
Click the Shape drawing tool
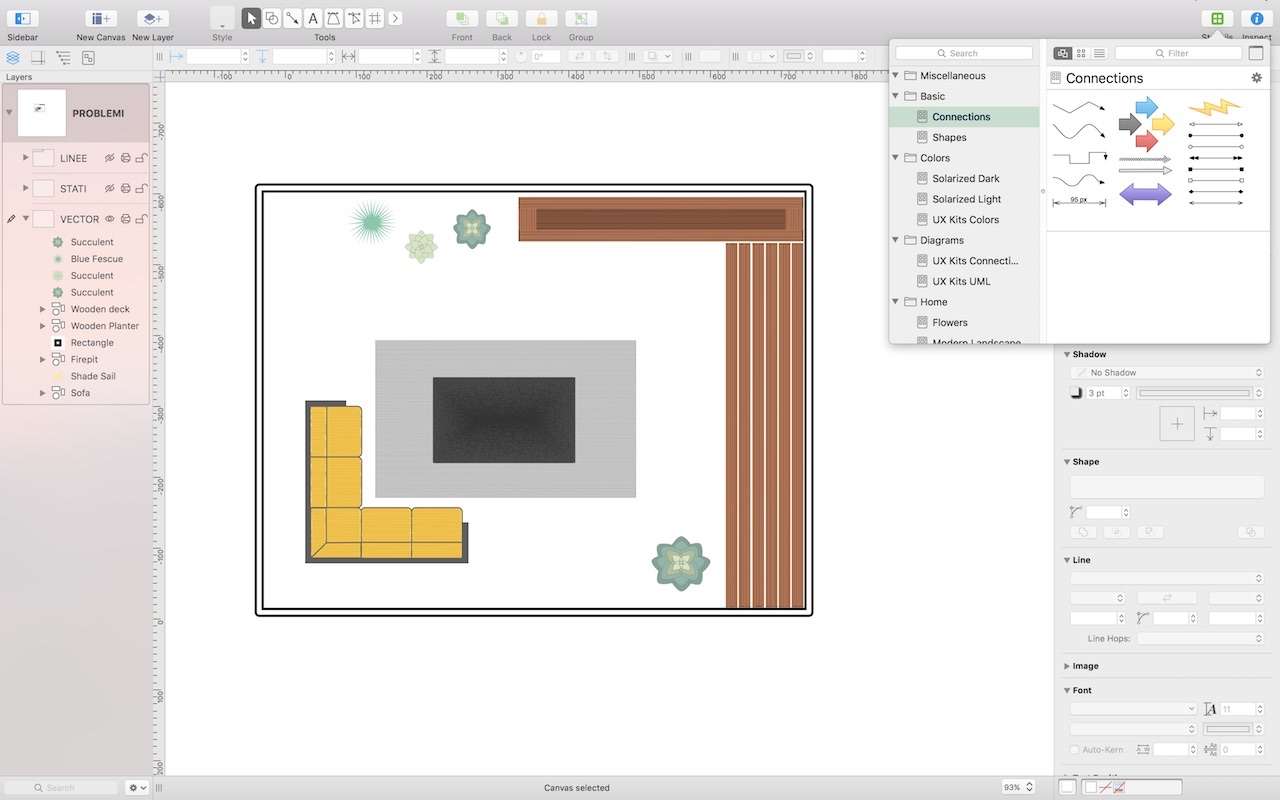pyautogui.click(x=272, y=18)
